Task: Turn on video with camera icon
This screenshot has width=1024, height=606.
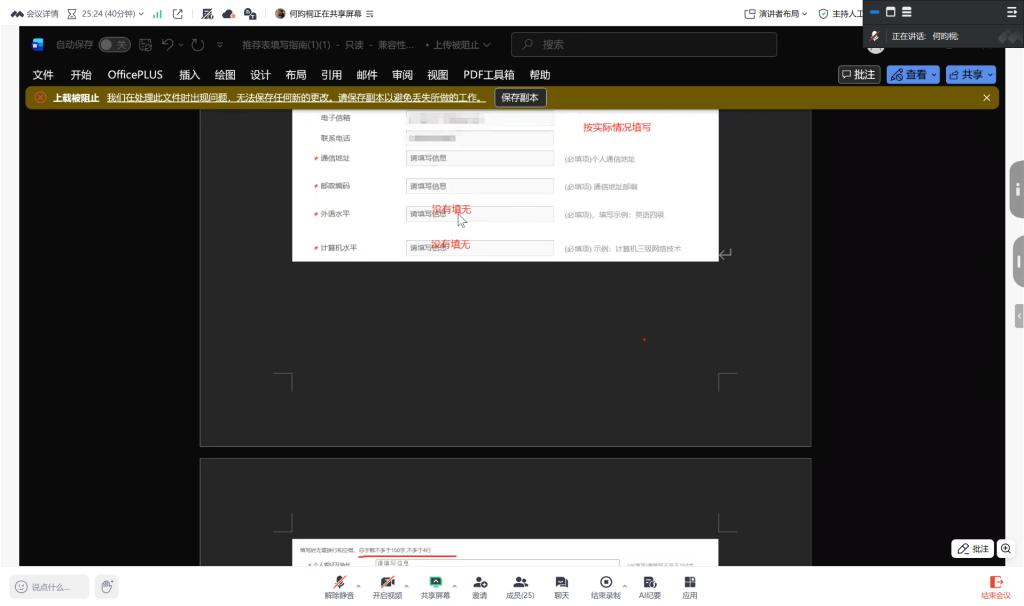Action: tap(387, 583)
